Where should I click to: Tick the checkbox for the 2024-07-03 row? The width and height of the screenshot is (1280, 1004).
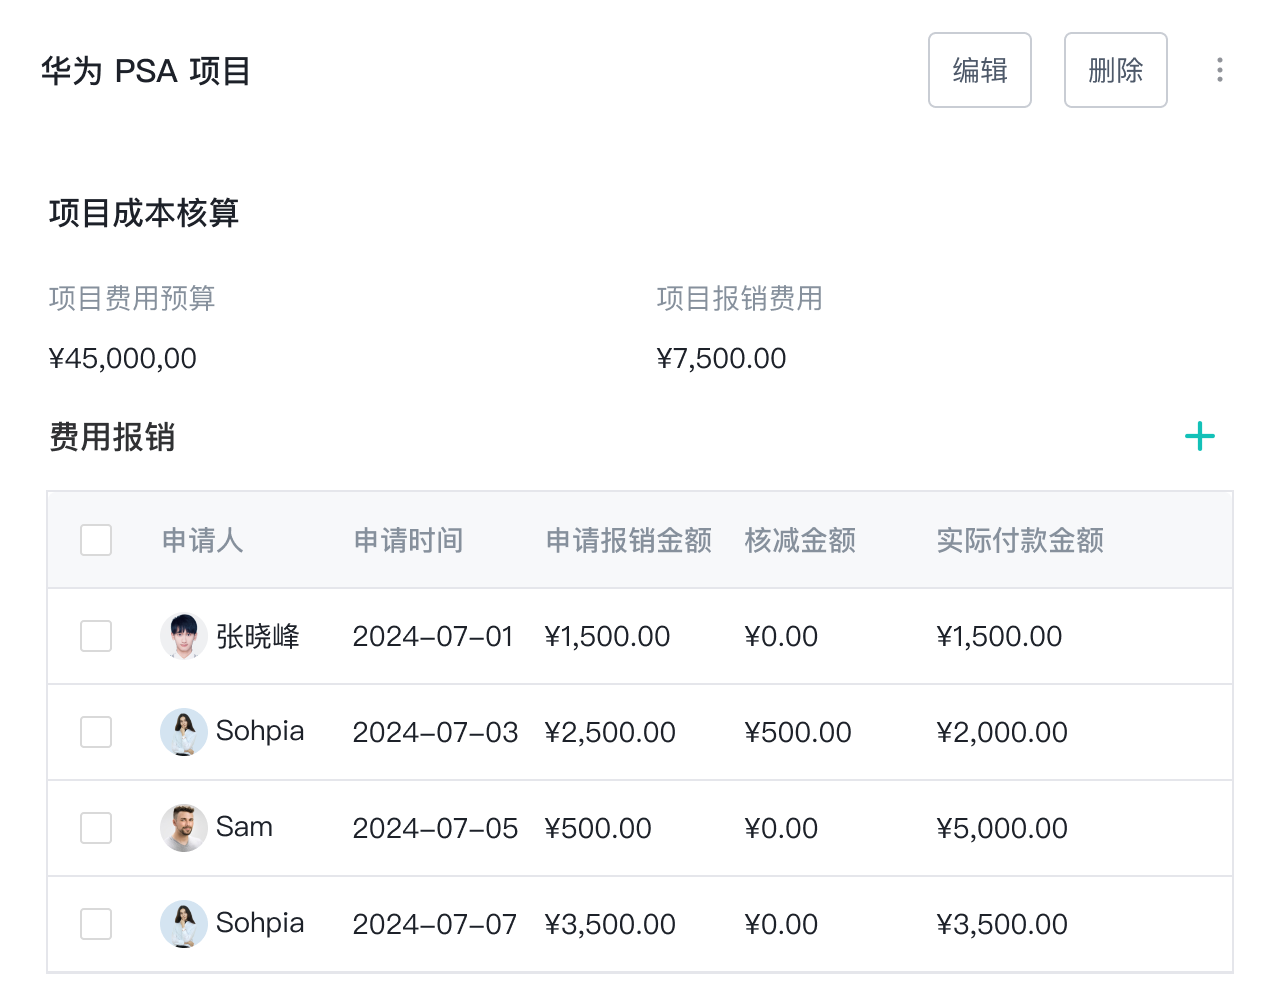pos(96,733)
